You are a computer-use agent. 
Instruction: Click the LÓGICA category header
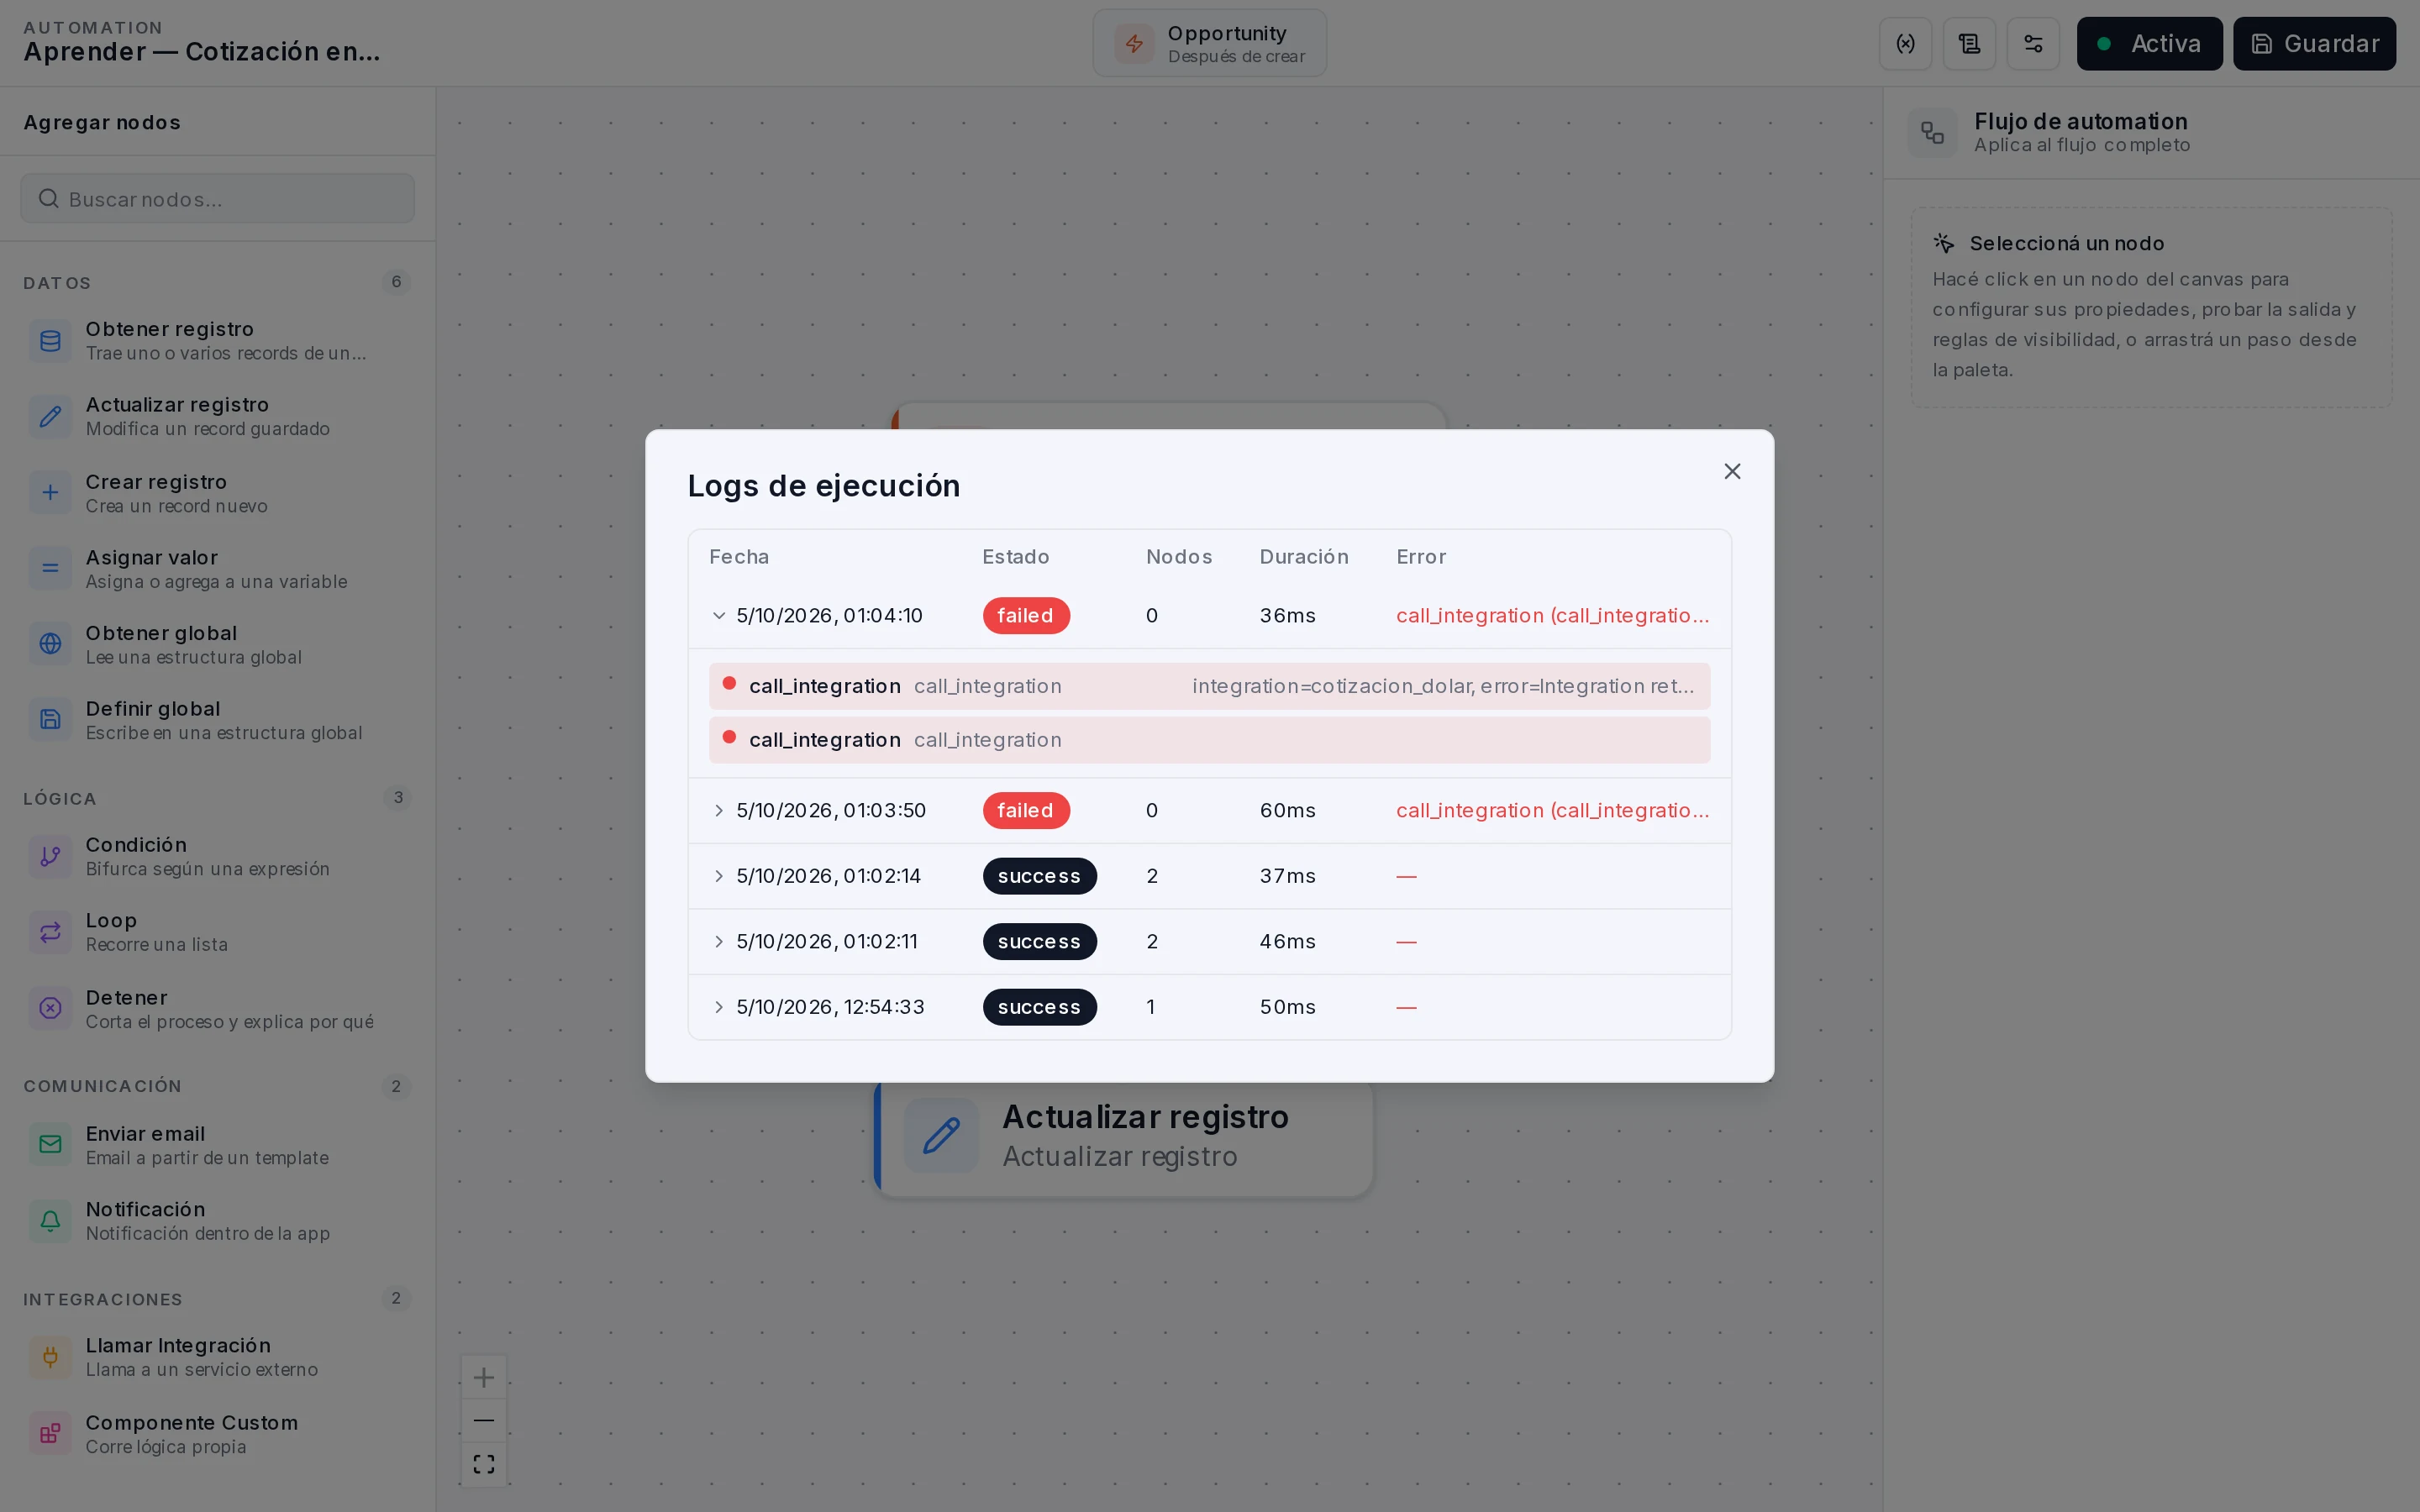coord(60,798)
